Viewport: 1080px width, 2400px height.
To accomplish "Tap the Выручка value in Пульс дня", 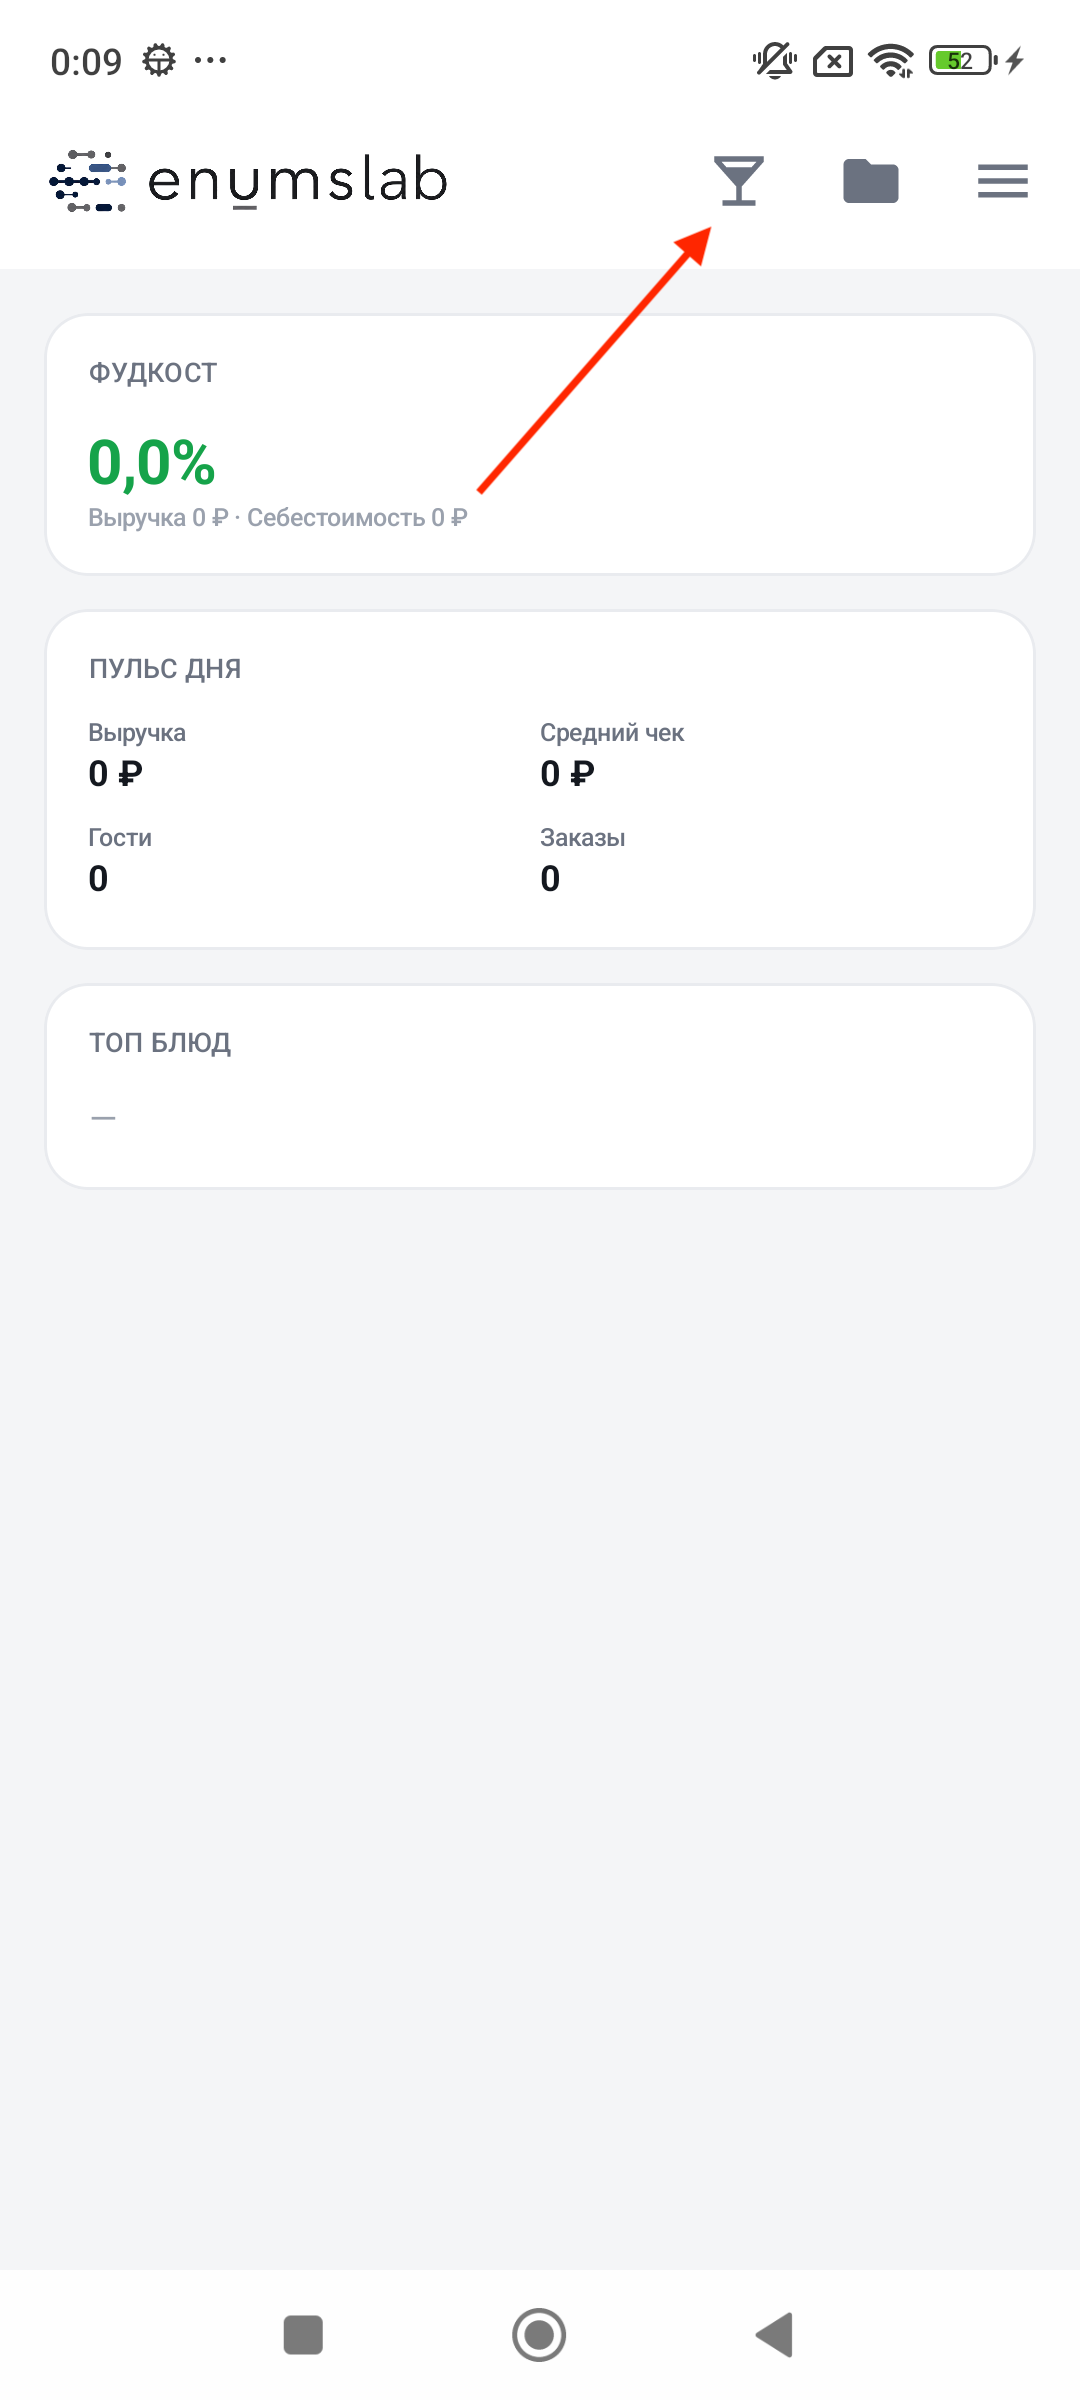I will (116, 773).
